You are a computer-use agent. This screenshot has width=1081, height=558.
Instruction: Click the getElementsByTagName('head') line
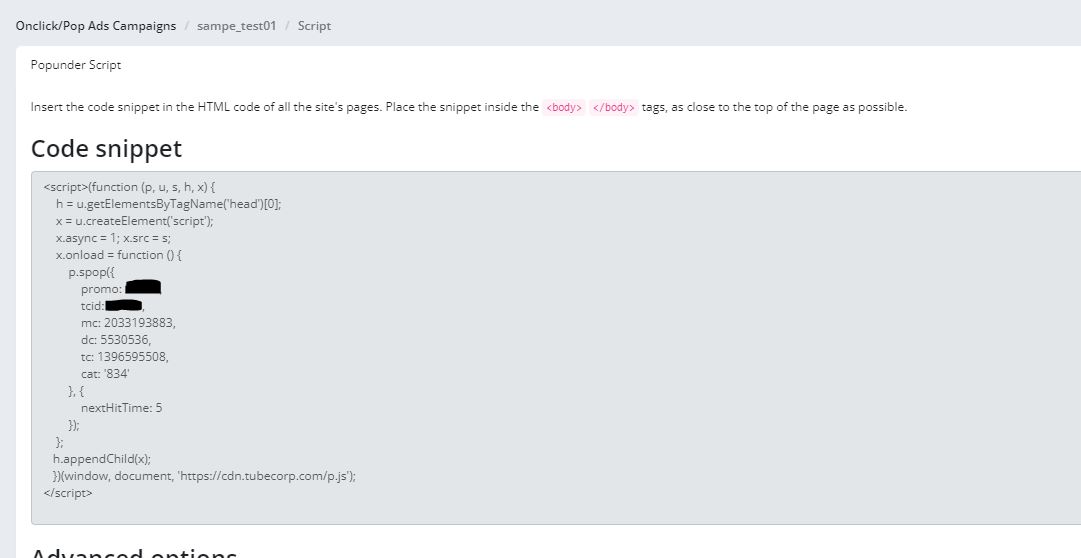click(x=169, y=204)
